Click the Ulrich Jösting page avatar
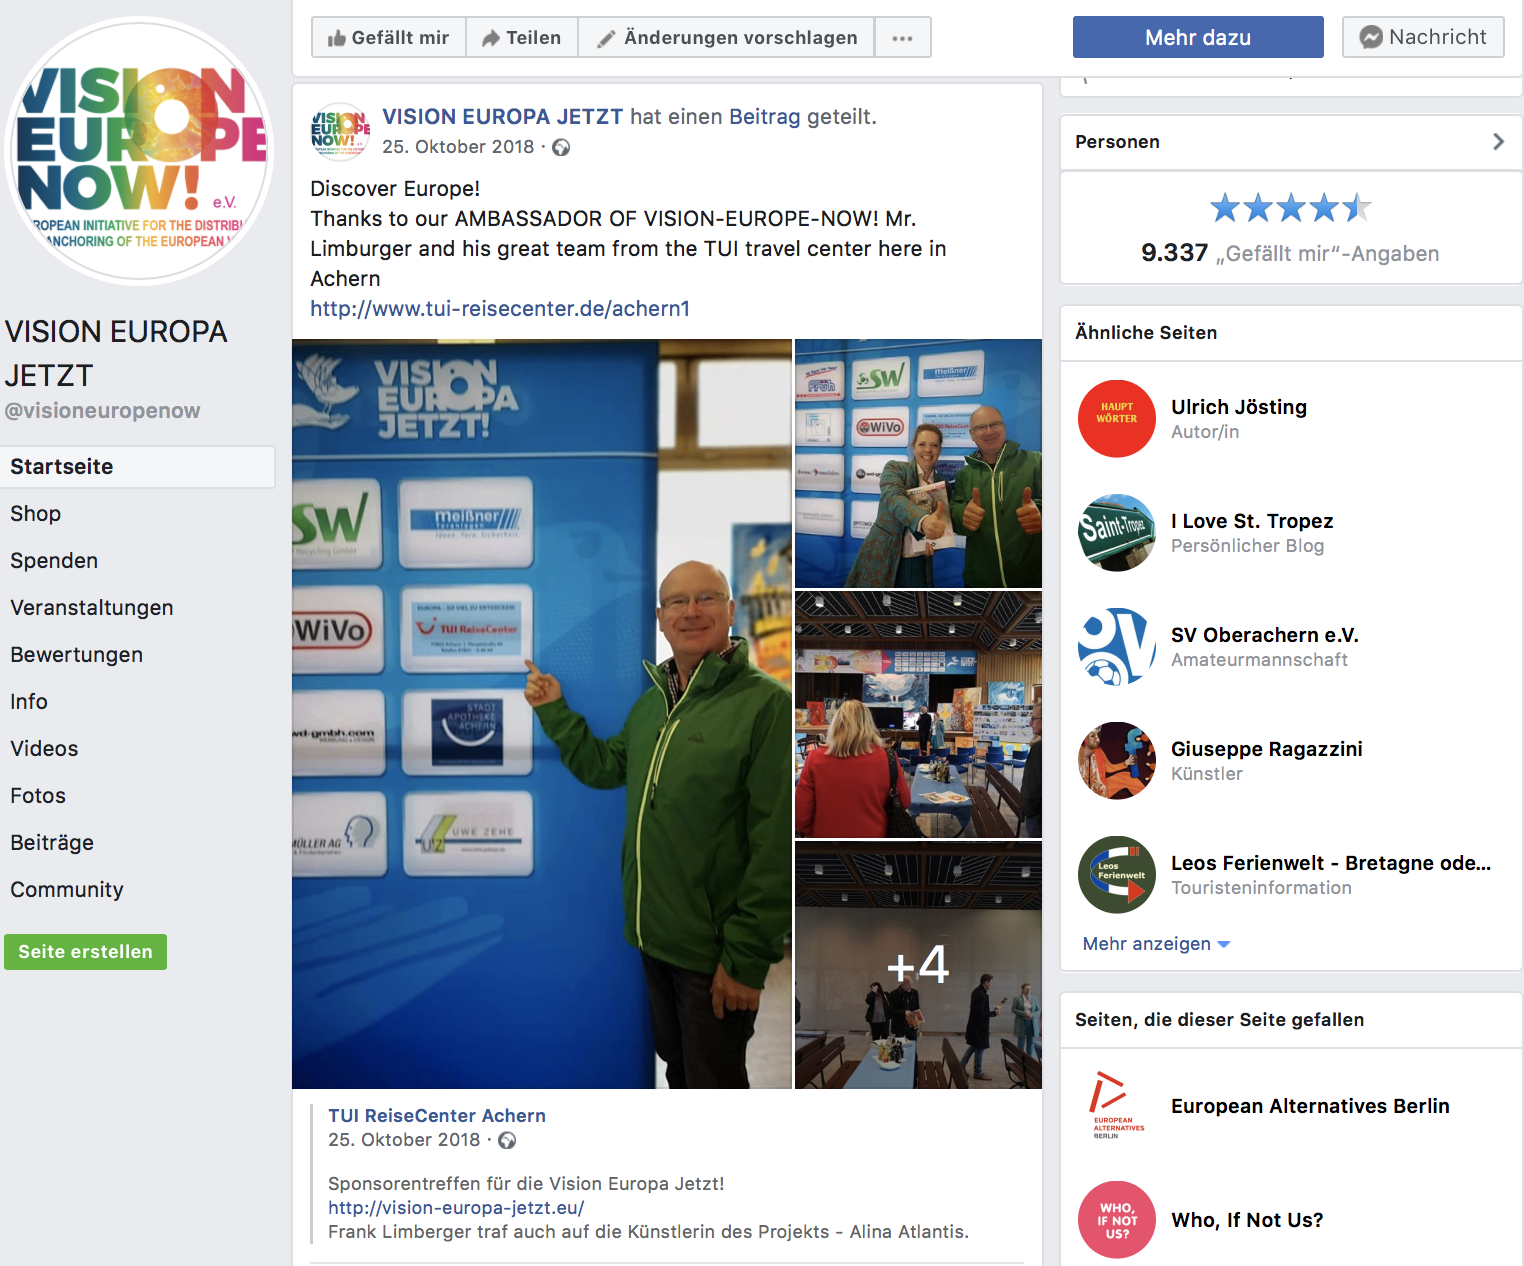This screenshot has height=1266, width=1524. pos(1116,419)
